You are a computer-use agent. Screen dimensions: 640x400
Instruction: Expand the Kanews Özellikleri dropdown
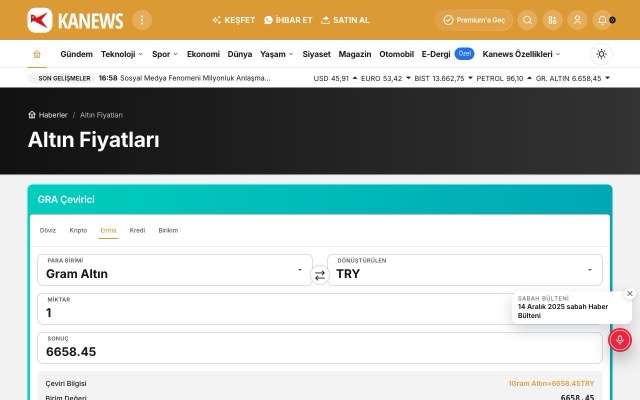[x=521, y=54]
